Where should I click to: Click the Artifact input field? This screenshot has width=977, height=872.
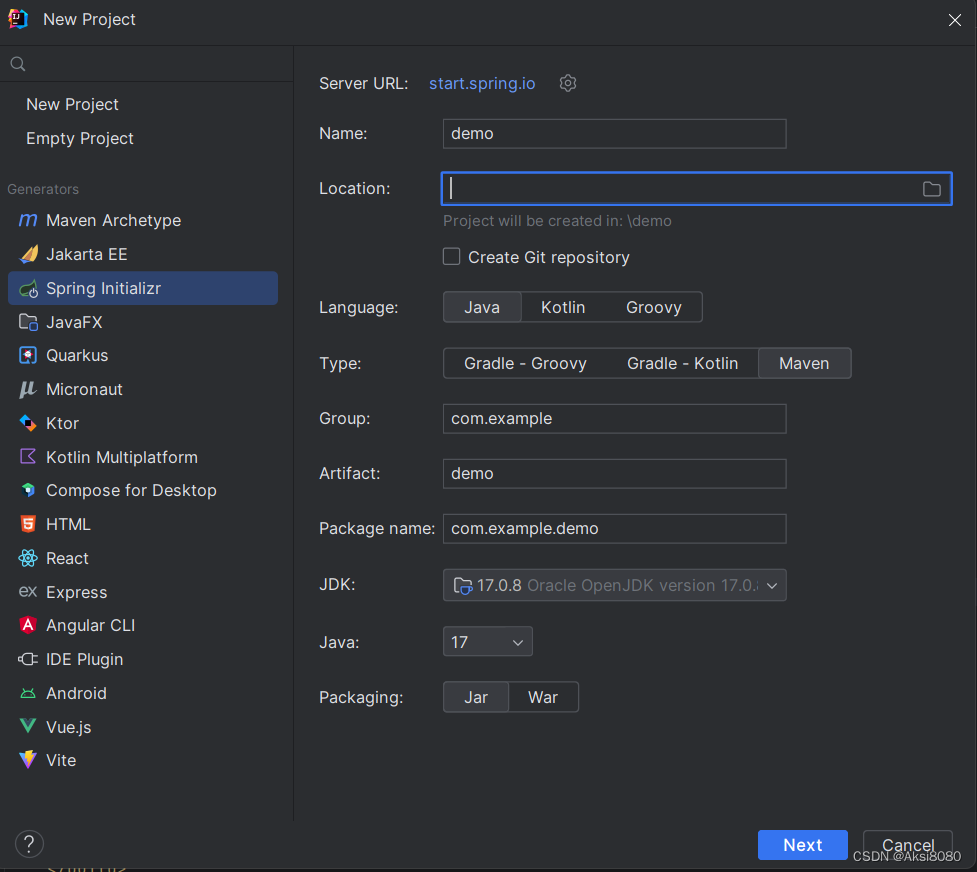(614, 473)
